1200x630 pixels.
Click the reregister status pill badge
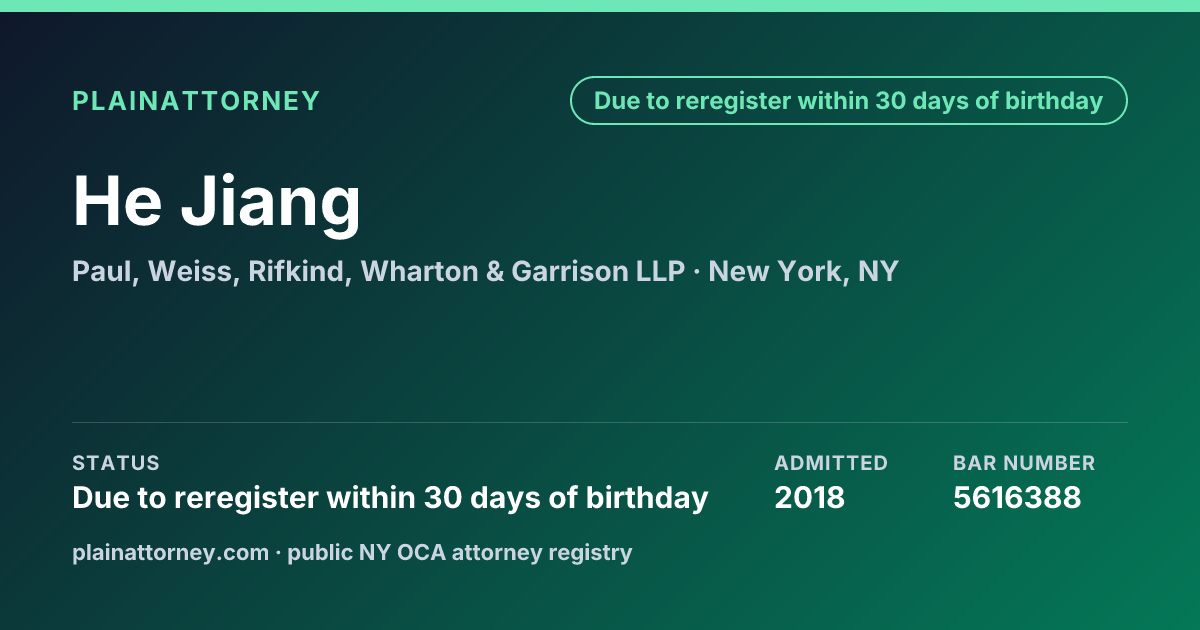[x=849, y=101]
